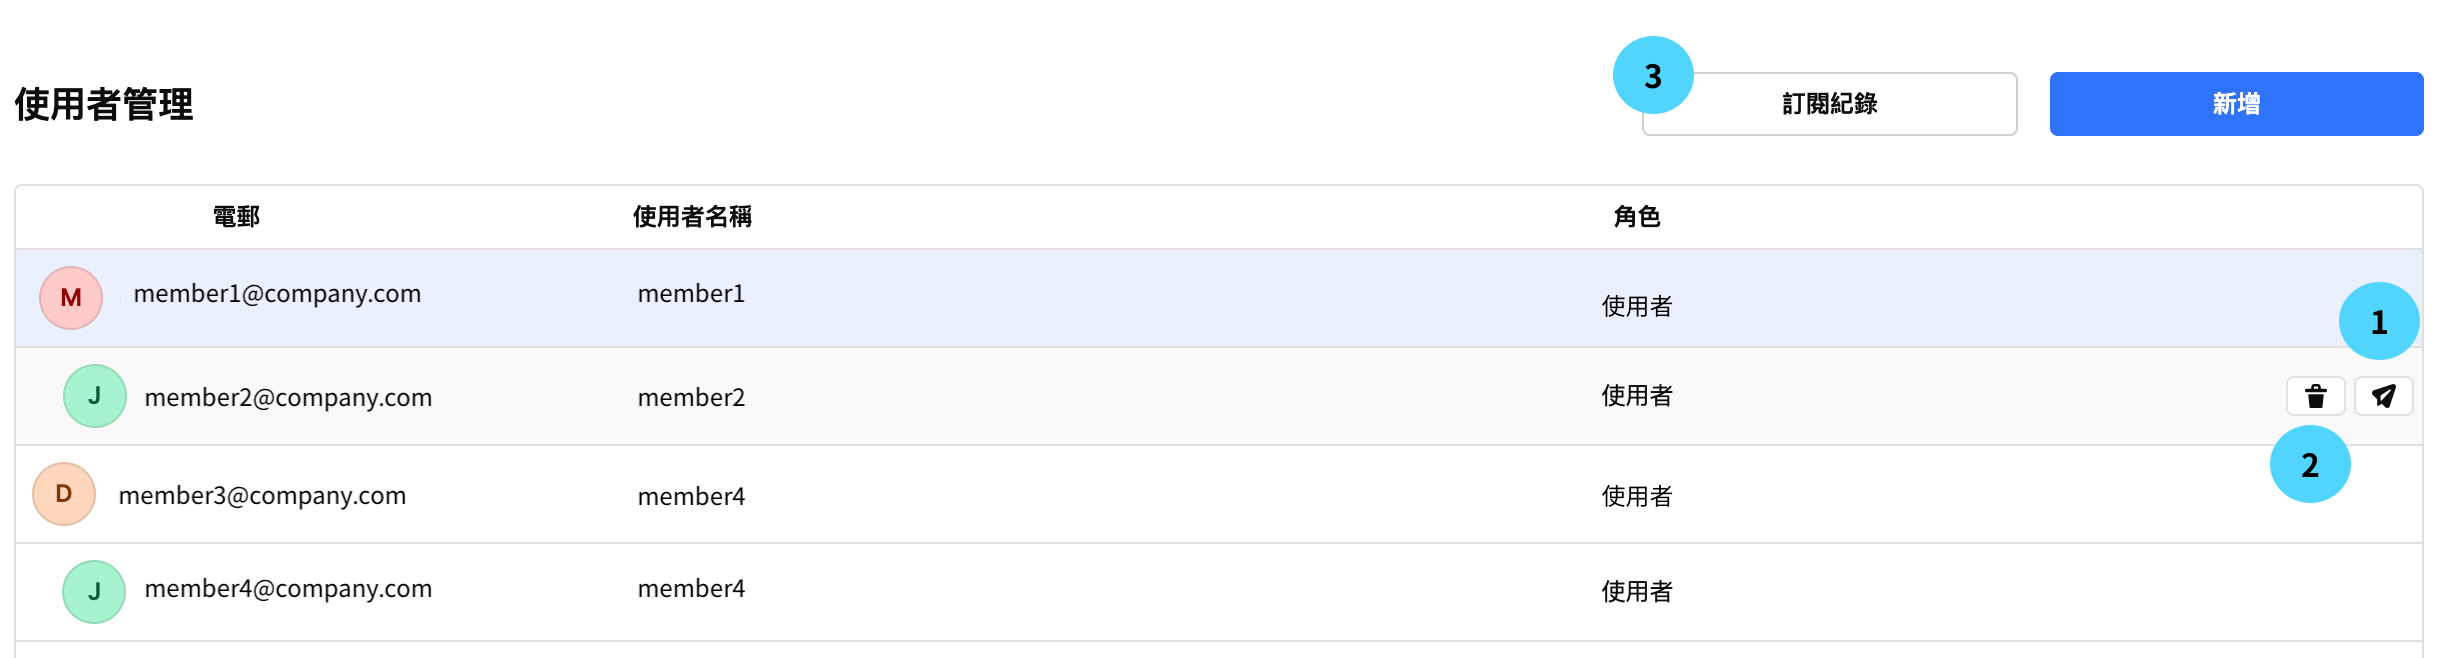Select the member3@company.com email
Screen dimensions: 2450x658
coord(262,496)
